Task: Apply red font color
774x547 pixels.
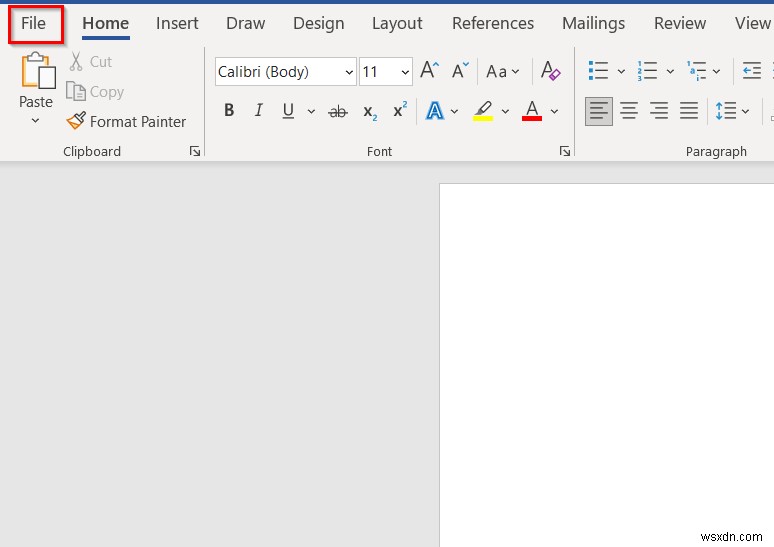Action: coord(532,111)
